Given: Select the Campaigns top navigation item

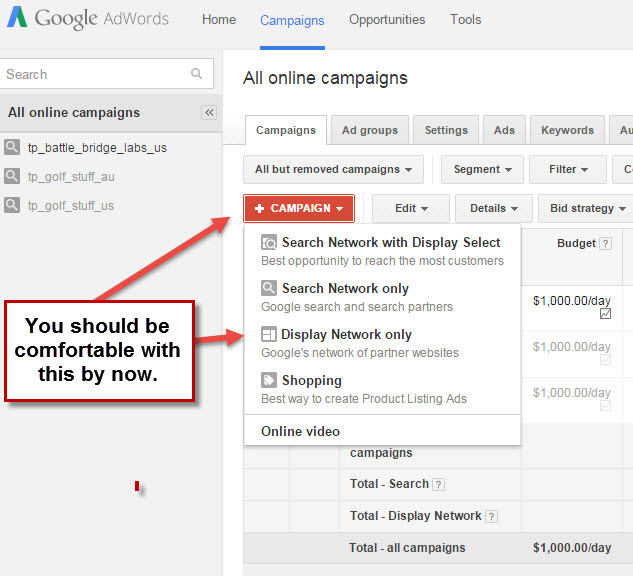Looking at the screenshot, I should (292, 20).
